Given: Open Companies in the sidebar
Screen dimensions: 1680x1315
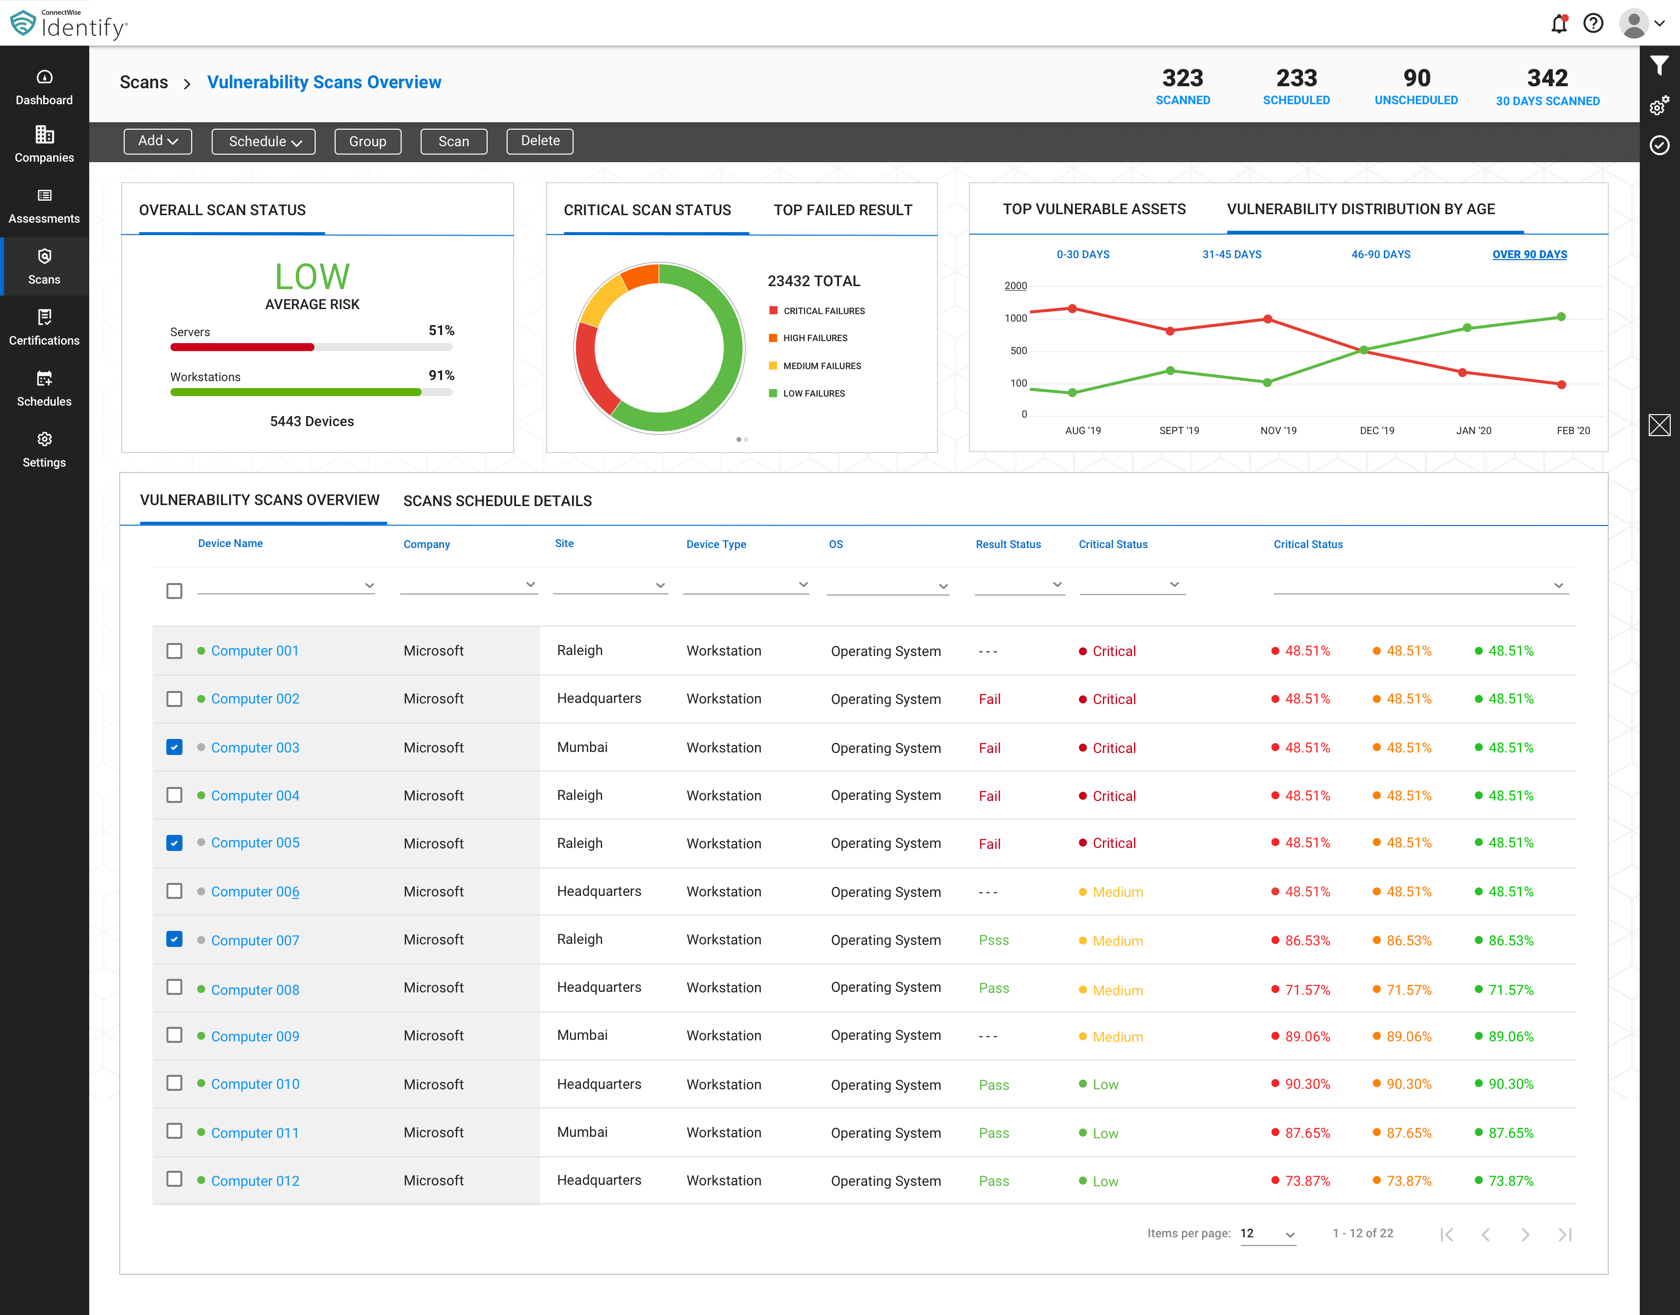Looking at the screenshot, I should 44,145.
